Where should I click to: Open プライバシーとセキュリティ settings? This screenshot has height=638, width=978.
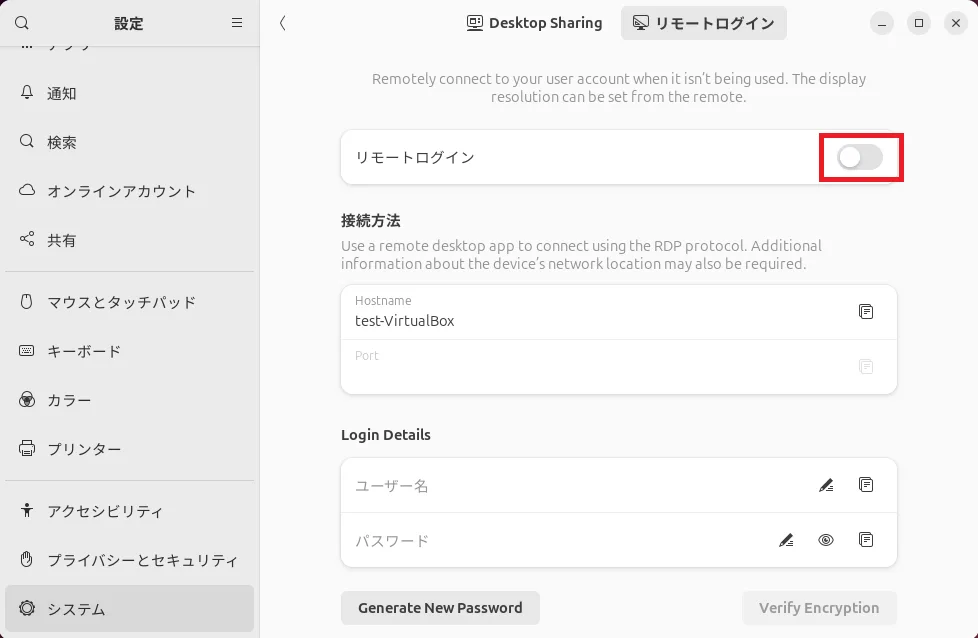pyautogui.click(x=142, y=560)
